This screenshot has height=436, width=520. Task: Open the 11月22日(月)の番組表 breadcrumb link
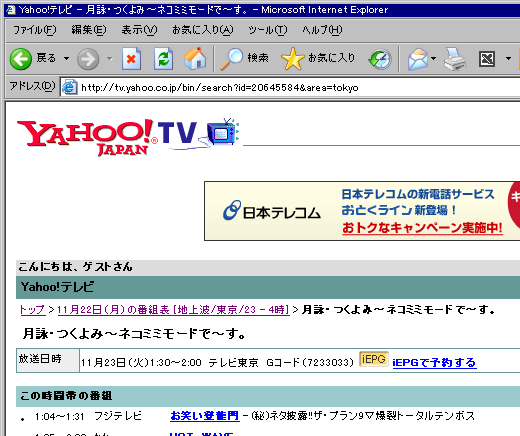tap(173, 310)
